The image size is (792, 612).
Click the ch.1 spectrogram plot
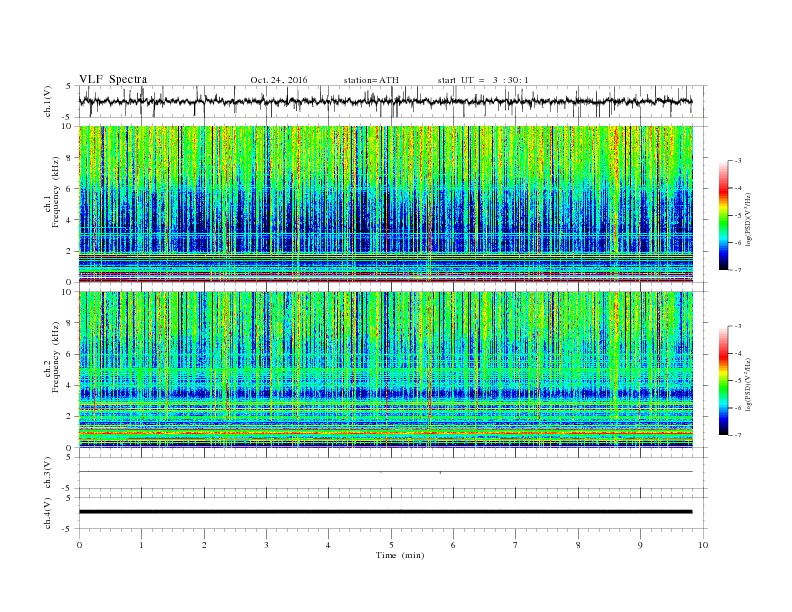(x=385, y=204)
